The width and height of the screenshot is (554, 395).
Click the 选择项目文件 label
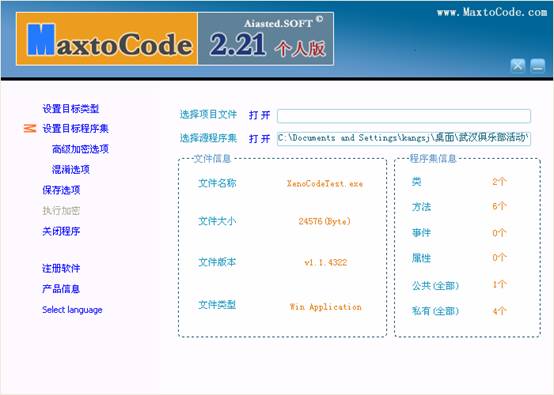(208, 114)
